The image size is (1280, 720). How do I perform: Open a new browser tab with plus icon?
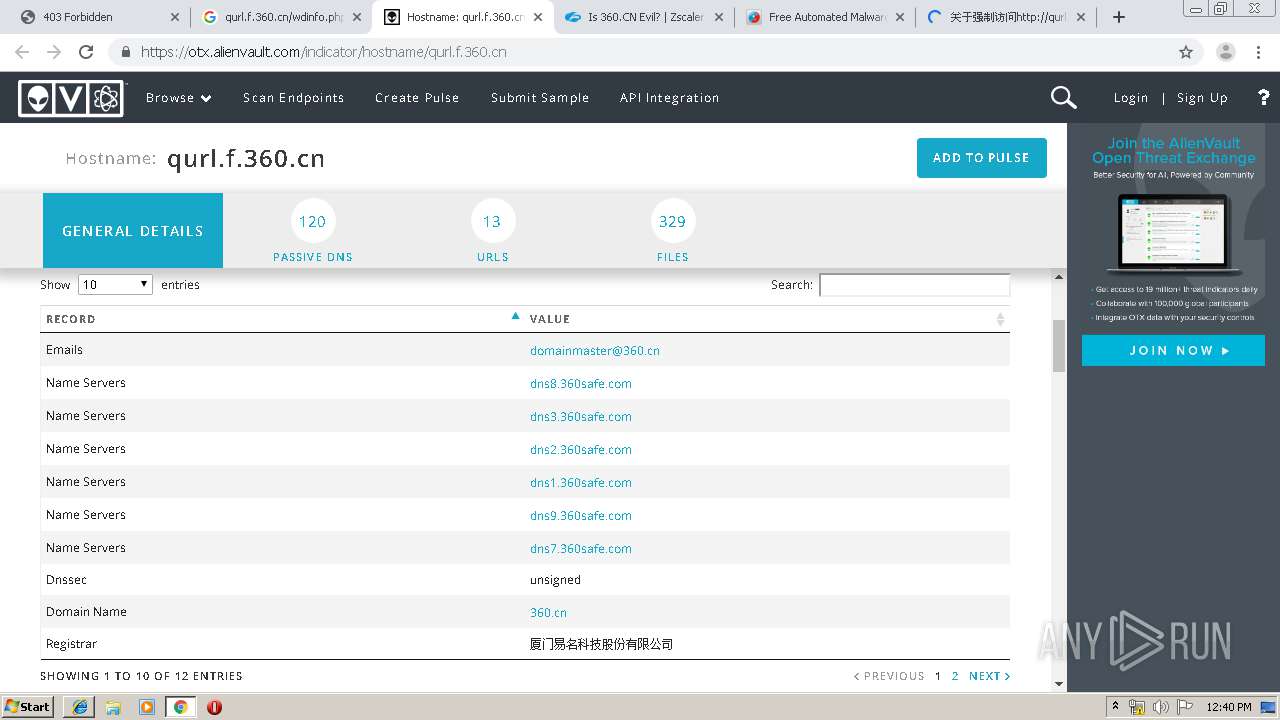[1119, 17]
